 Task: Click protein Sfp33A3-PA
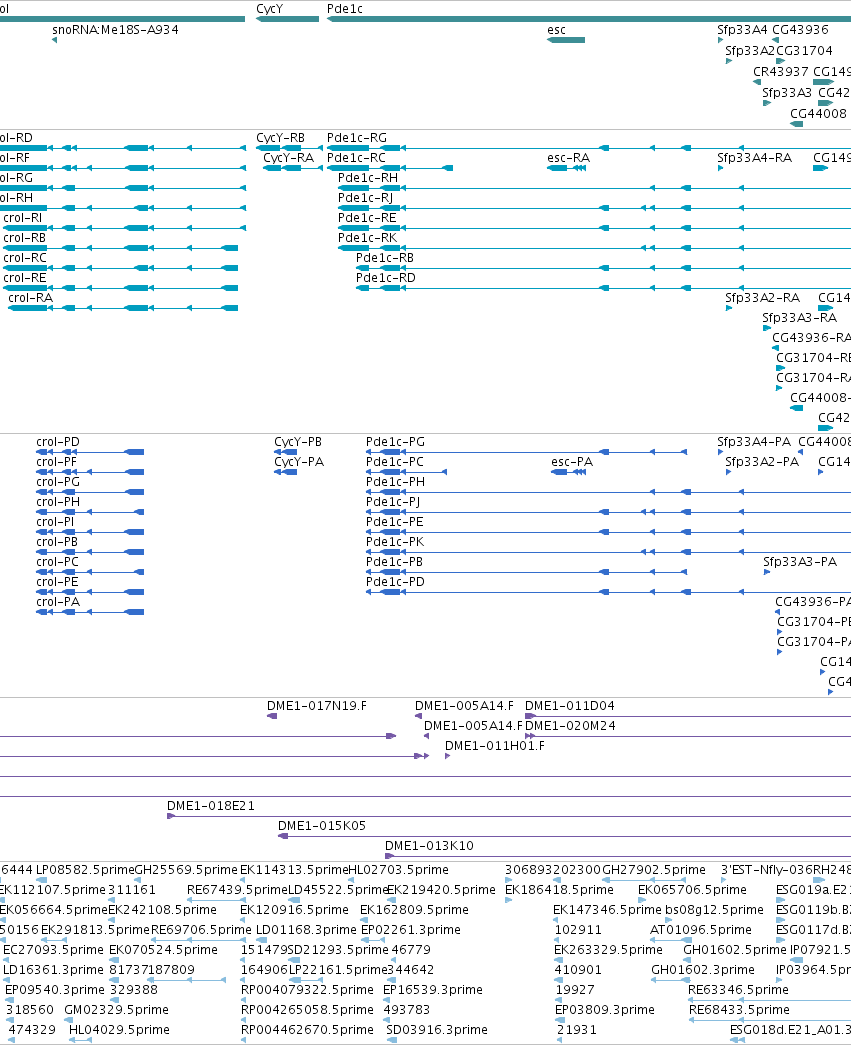tap(800, 562)
